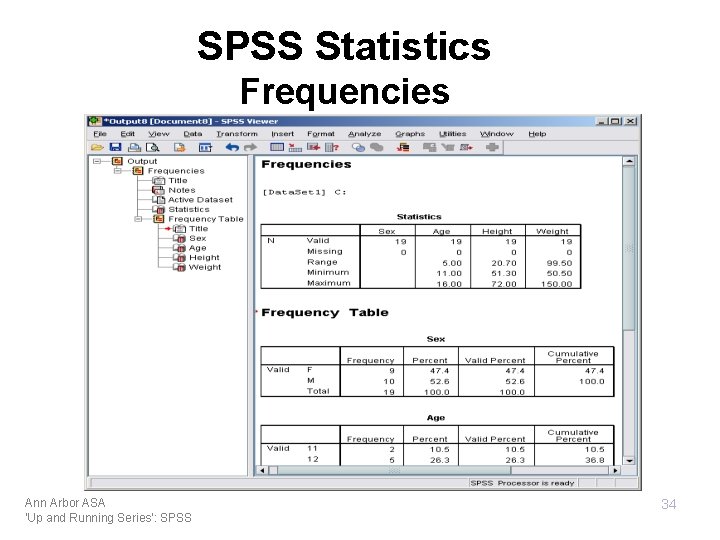Click the blue Use Sets toolbar icon
The image size is (720, 540).
358,147
